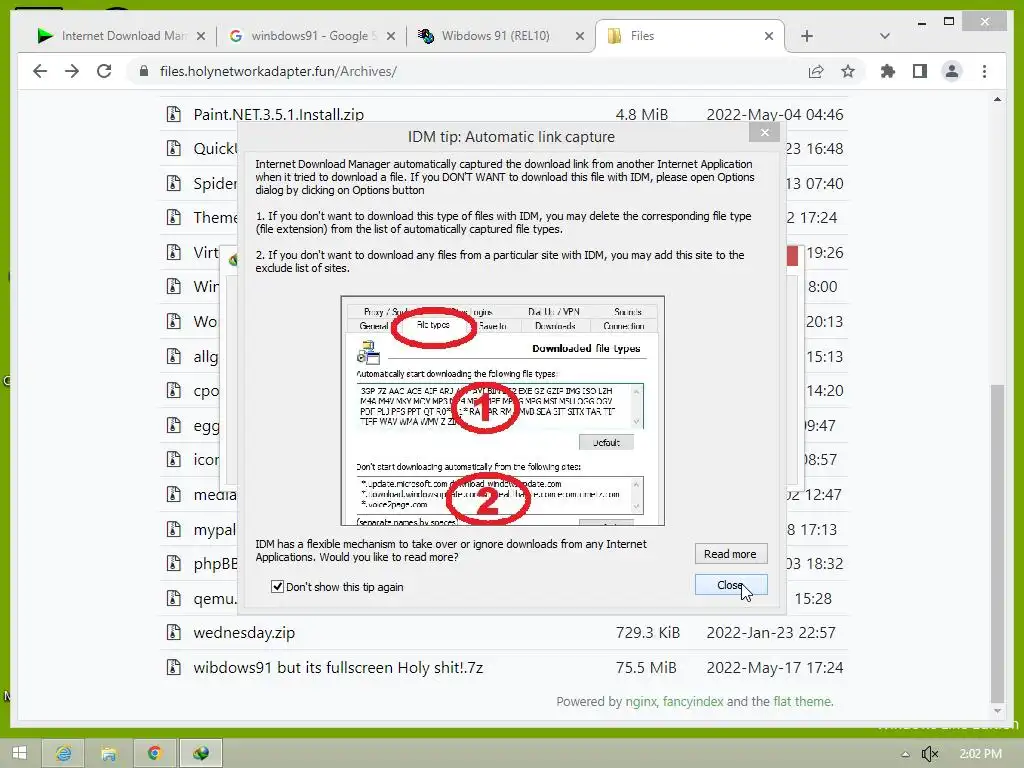Click archive icon next to mypal entry
1024x768 pixels.
173,529
